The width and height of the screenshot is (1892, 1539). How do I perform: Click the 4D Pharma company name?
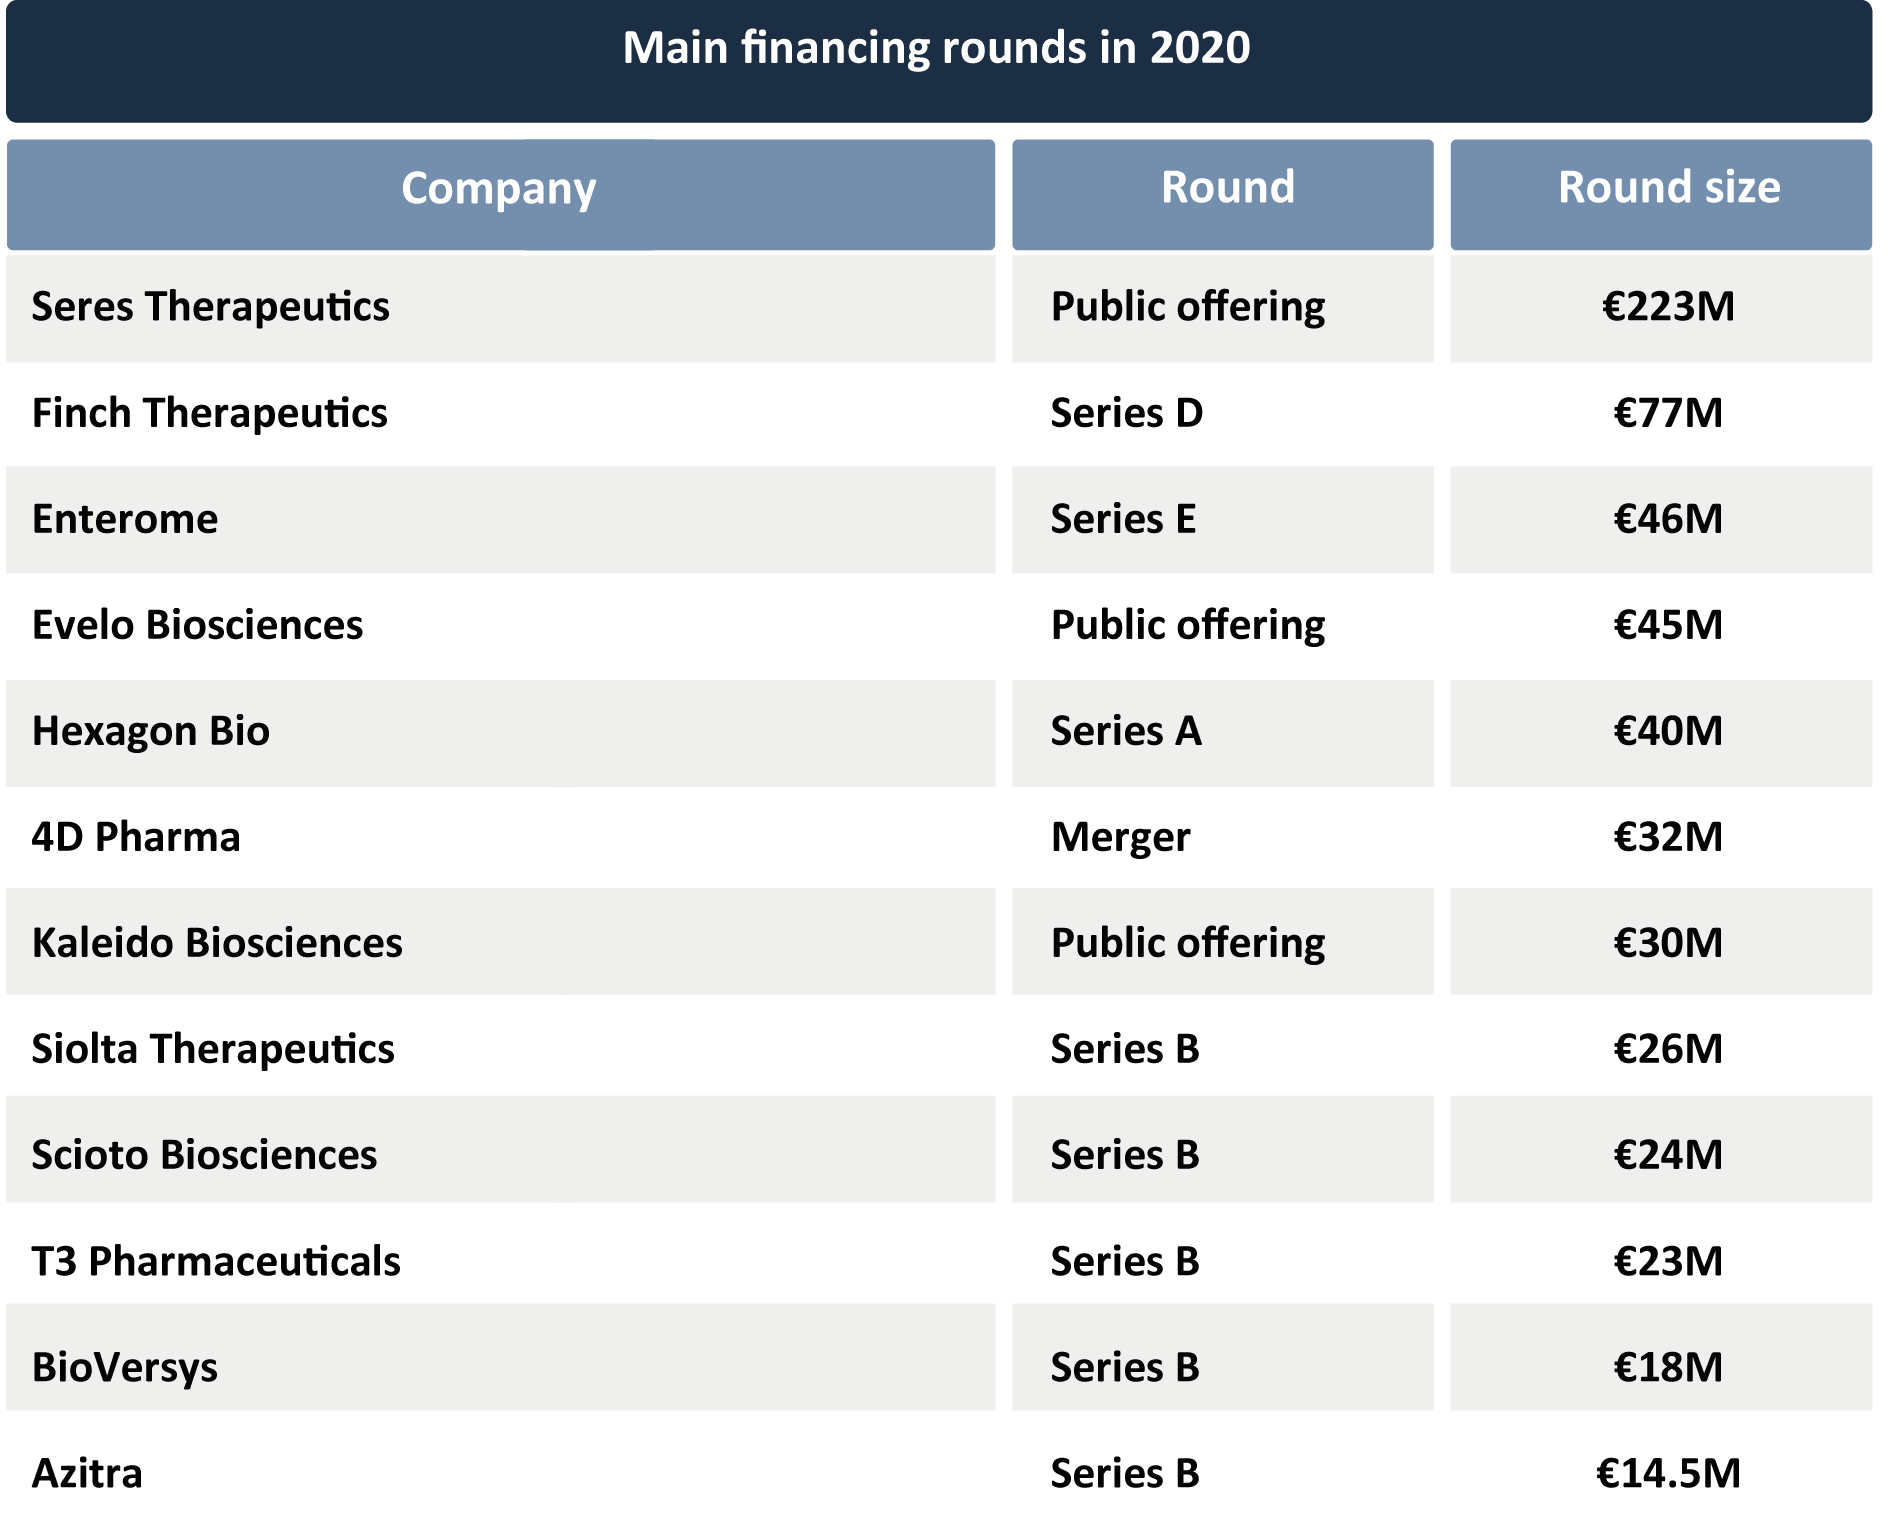(x=136, y=837)
